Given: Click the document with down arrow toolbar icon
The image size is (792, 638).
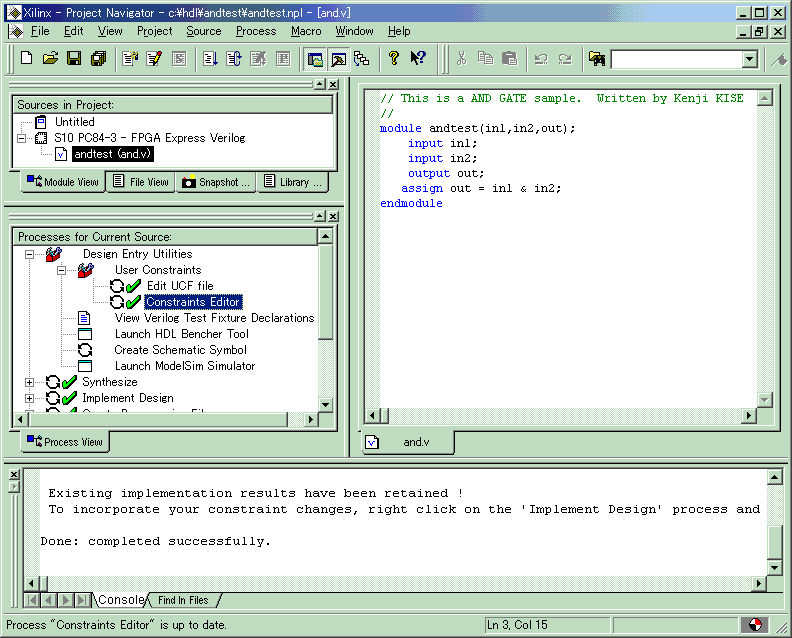Looking at the screenshot, I should point(210,59).
